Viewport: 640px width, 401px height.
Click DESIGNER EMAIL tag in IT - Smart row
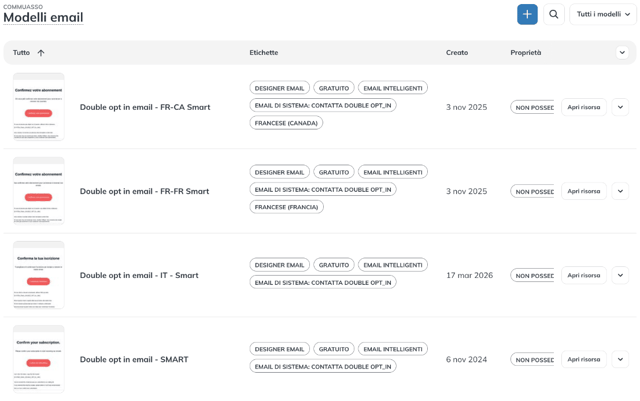click(280, 265)
